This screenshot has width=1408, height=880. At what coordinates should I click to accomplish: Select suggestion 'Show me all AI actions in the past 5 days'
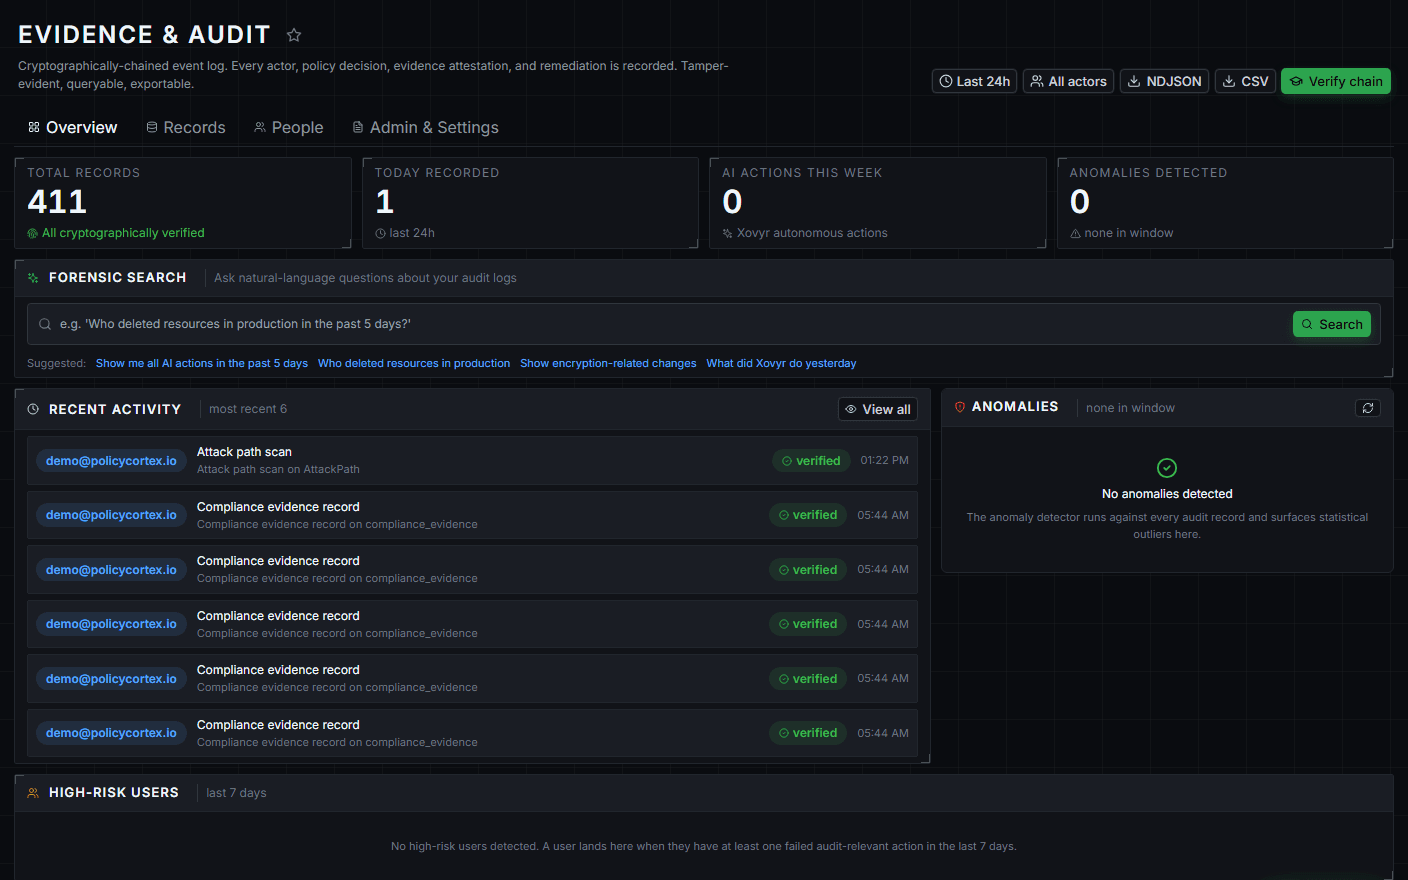[202, 363]
